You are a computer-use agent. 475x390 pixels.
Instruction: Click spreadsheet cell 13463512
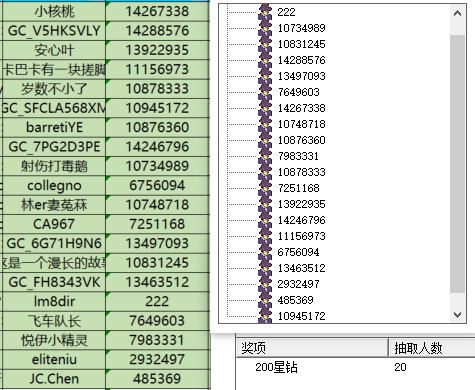click(157, 282)
